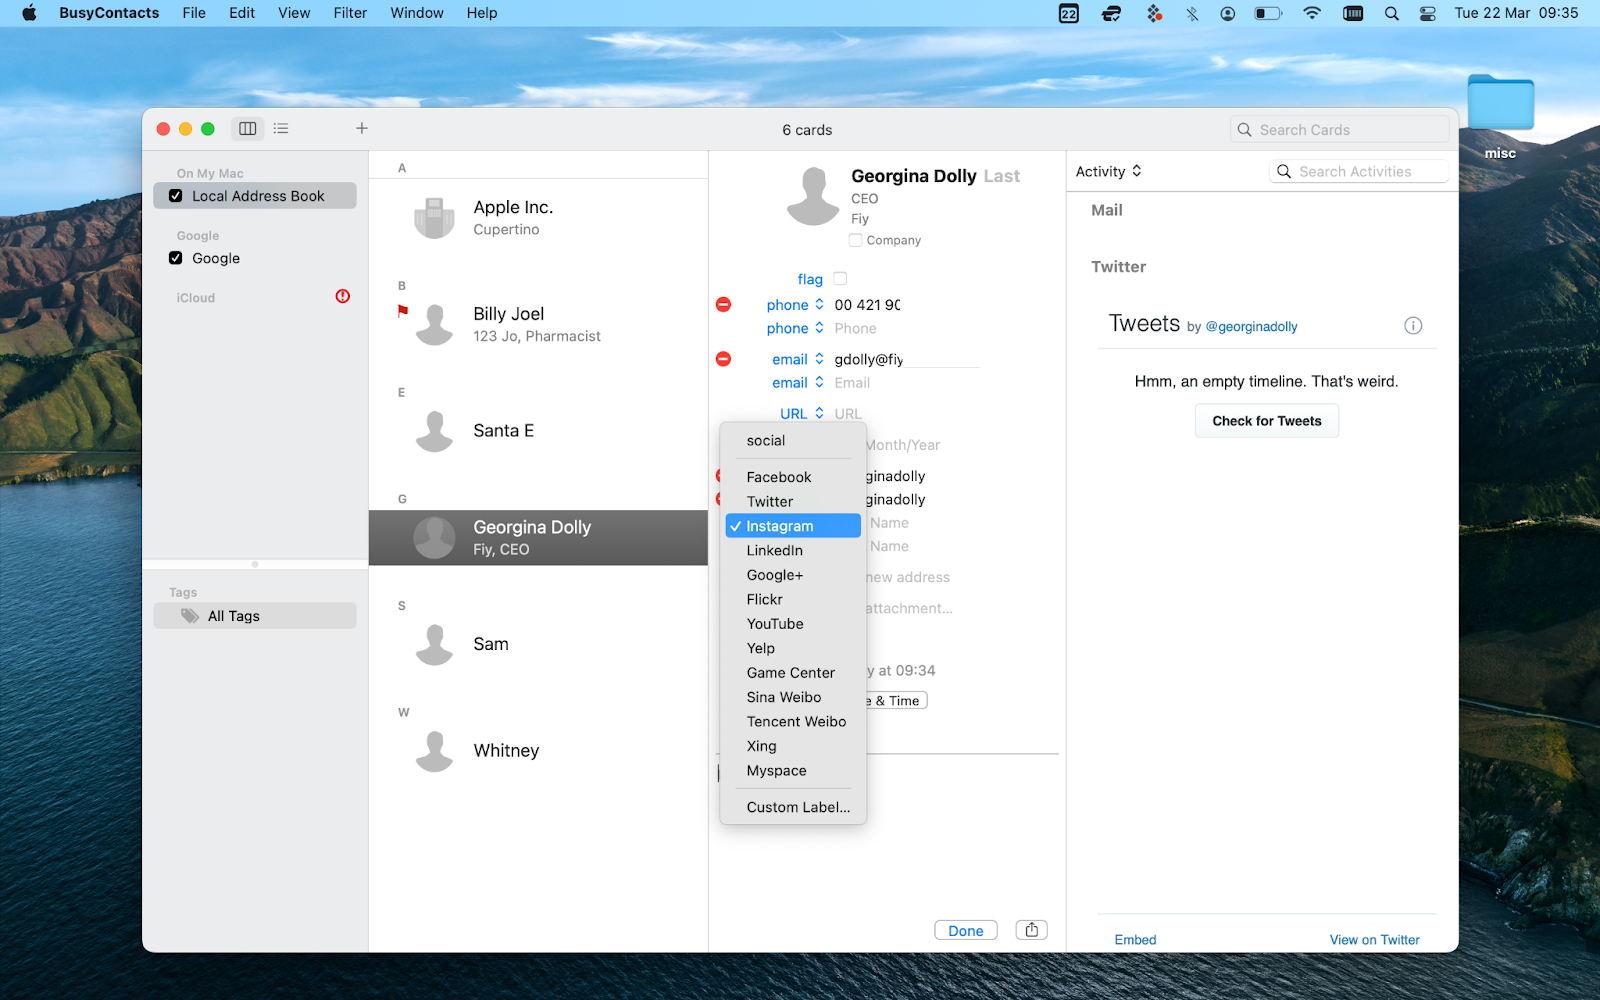Screen dimensions: 1600x1000
Task: Open Spotlight search in menu bar
Action: pyautogui.click(x=1391, y=13)
